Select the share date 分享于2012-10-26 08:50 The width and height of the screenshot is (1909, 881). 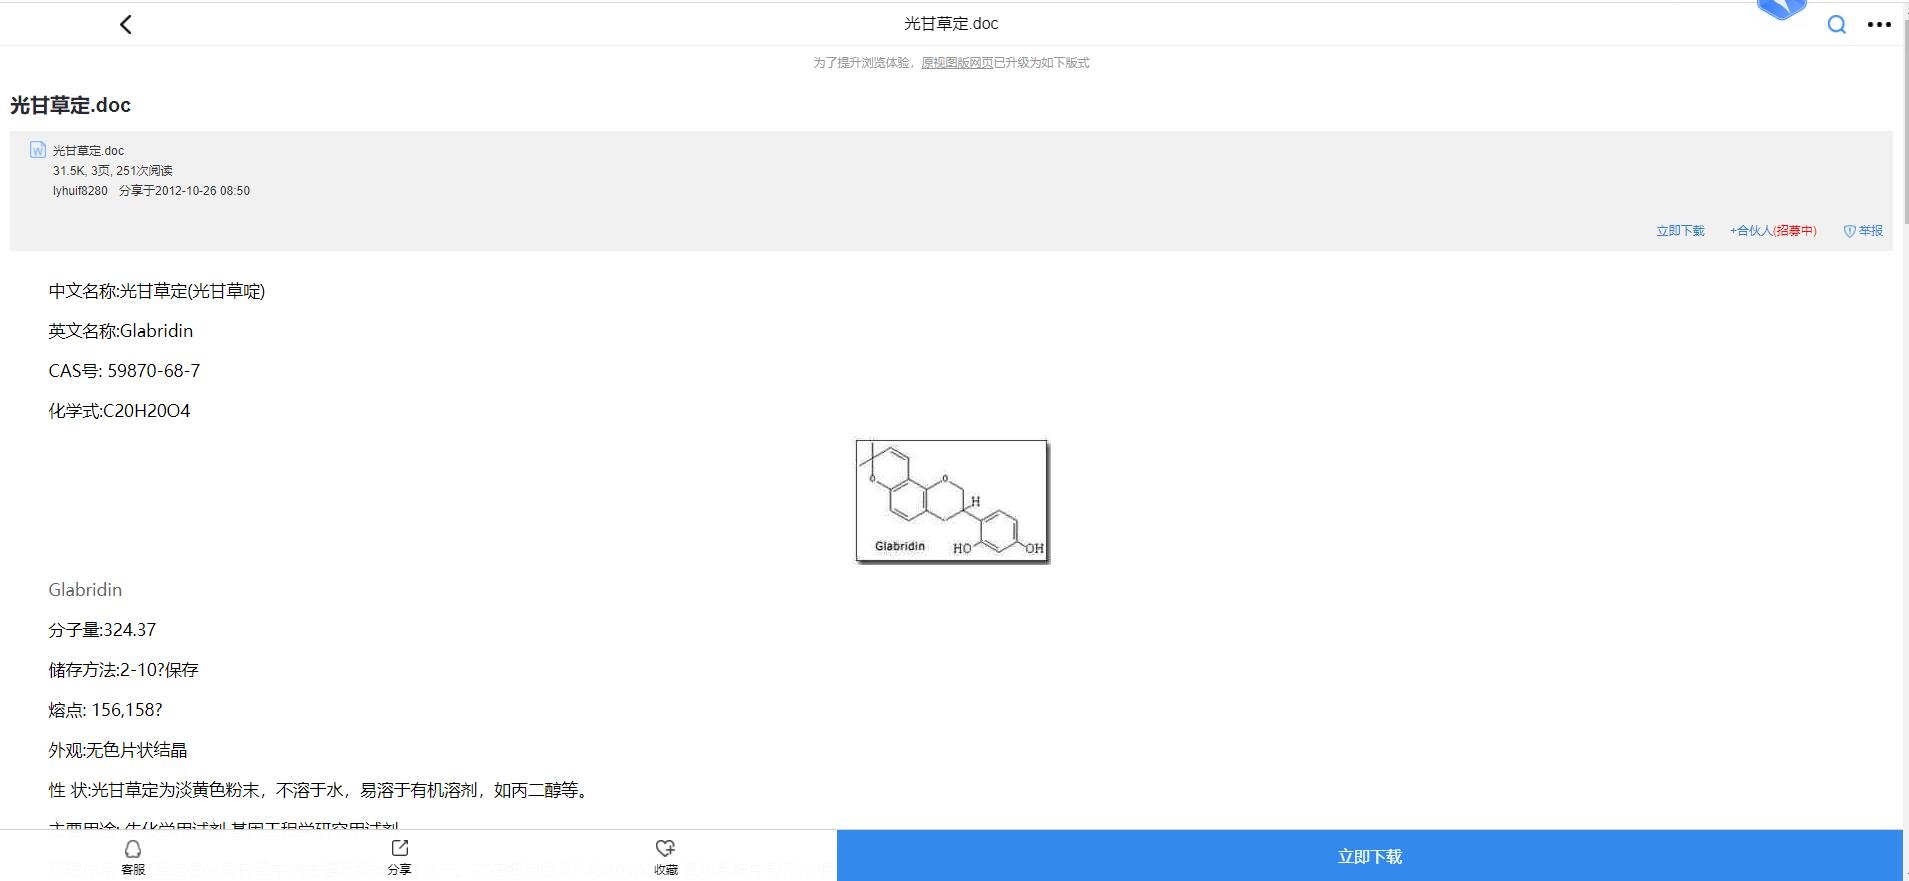[x=184, y=191]
